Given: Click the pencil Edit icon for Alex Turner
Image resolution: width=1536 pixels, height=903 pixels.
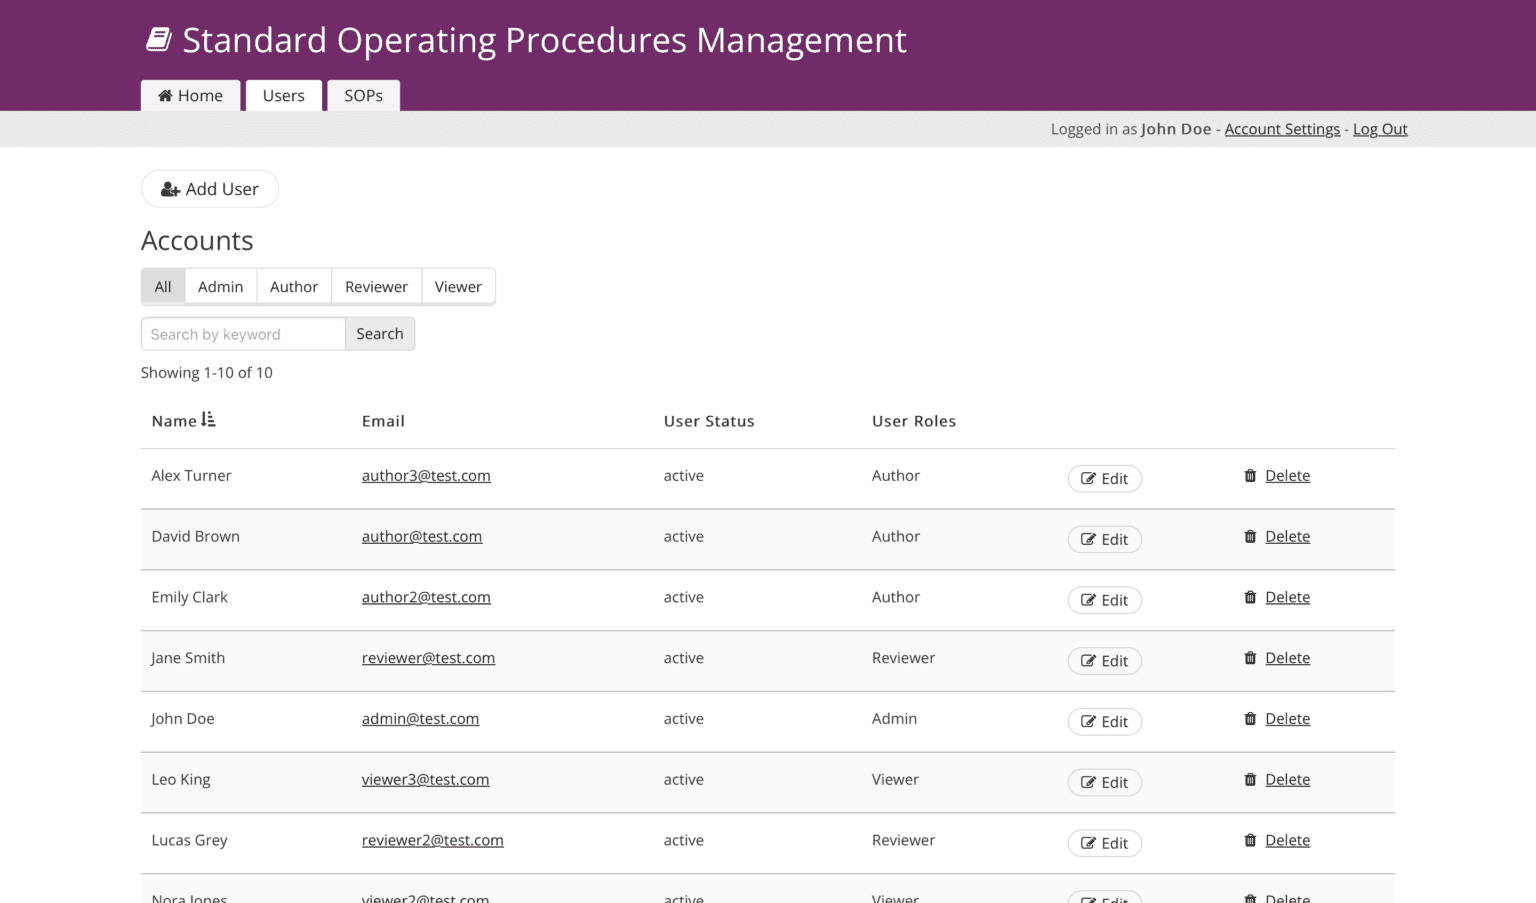Looking at the screenshot, I should 1087,478.
